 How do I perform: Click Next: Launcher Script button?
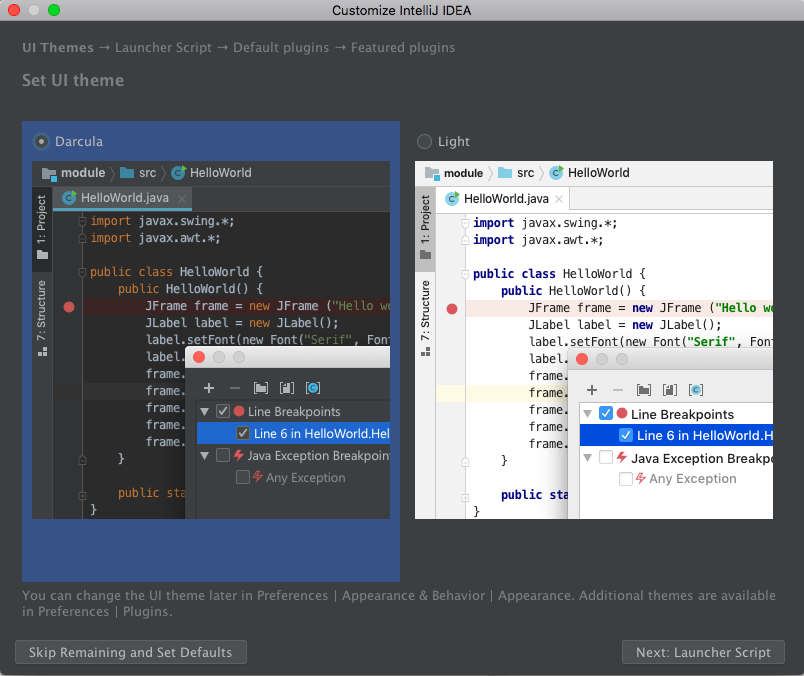pyautogui.click(x=703, y=652)
